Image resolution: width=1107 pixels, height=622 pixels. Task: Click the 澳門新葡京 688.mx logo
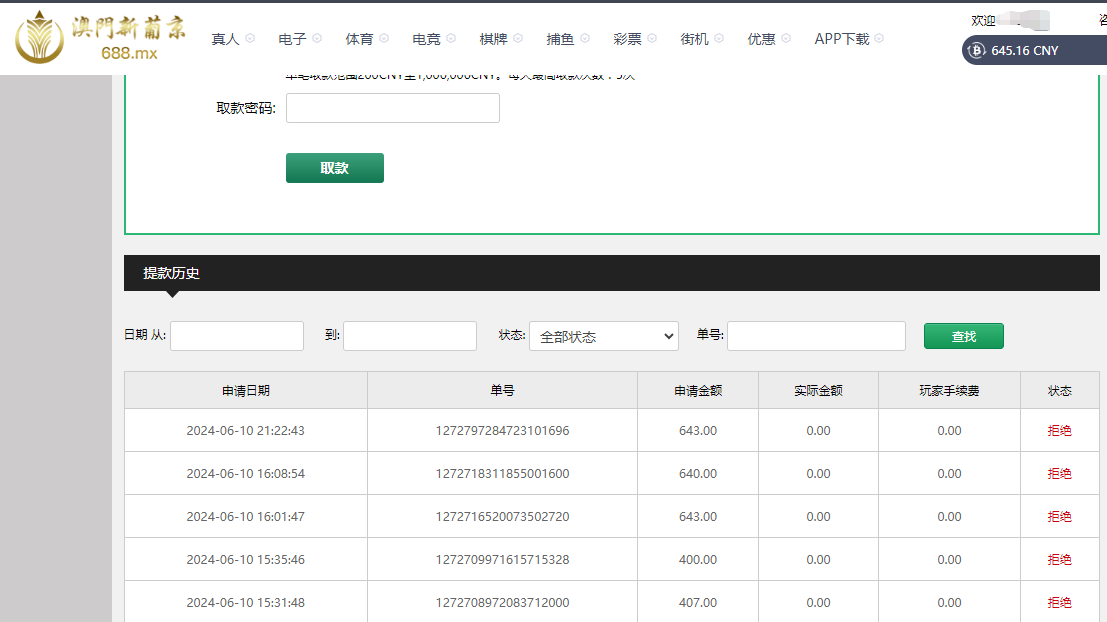[x=101, y=37]
